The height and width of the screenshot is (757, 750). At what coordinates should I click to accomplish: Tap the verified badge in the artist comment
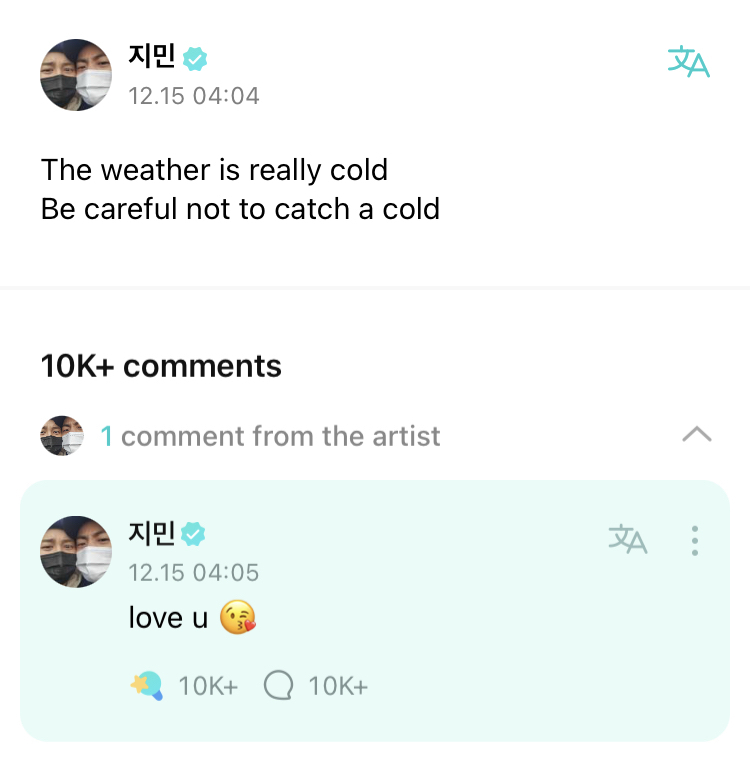(x=195, y=535)
